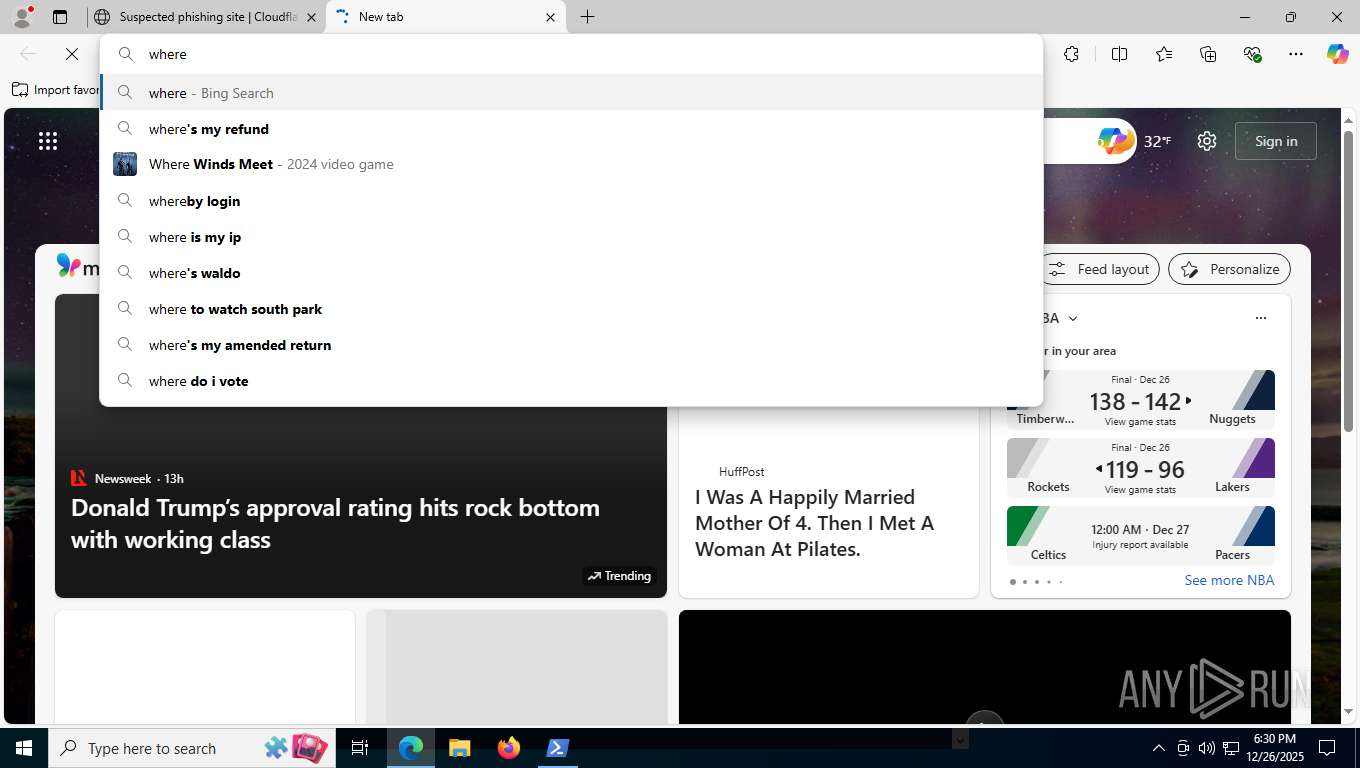The height and width of the screenshot is (768, 1360).
Task: Click Import favorites bookmark bar item
Action: tap(56, 90)
